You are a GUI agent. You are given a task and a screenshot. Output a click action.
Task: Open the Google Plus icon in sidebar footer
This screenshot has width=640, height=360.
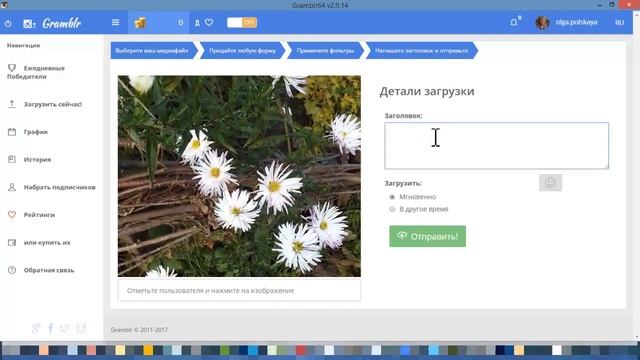[x=36, y=328]
